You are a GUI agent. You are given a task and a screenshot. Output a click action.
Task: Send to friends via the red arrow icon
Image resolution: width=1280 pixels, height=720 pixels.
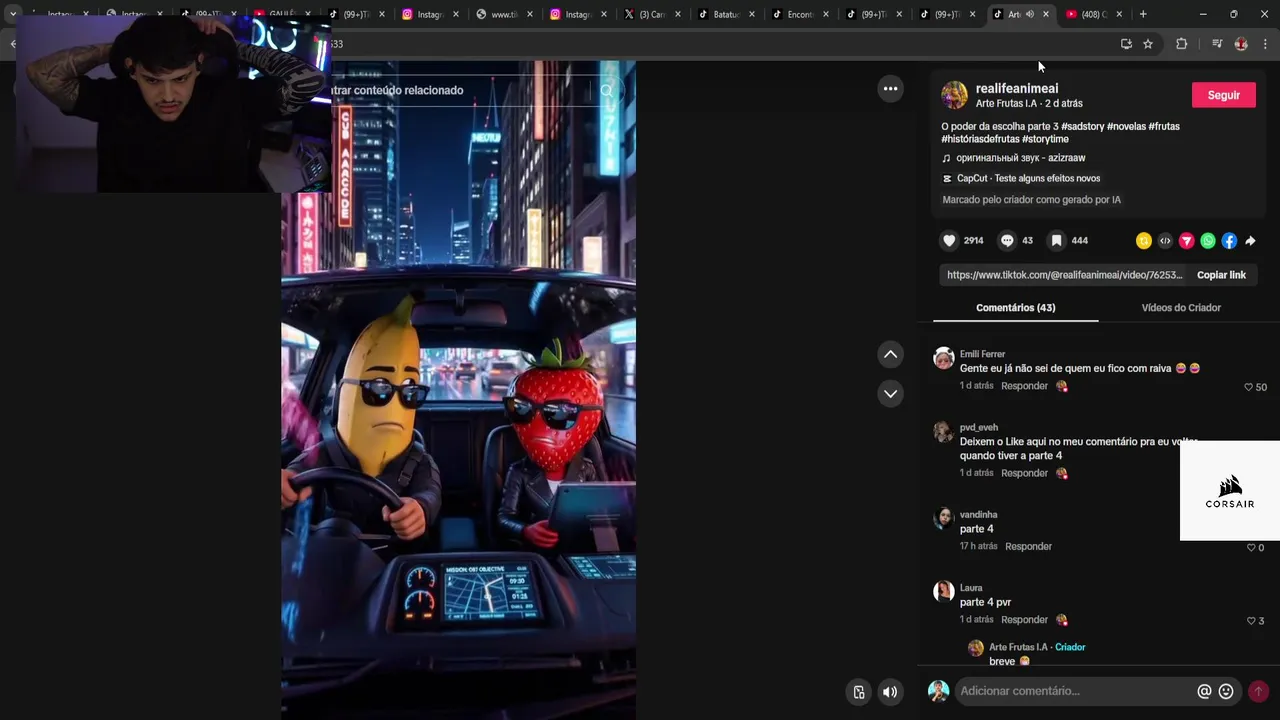tap(1186, 241)
